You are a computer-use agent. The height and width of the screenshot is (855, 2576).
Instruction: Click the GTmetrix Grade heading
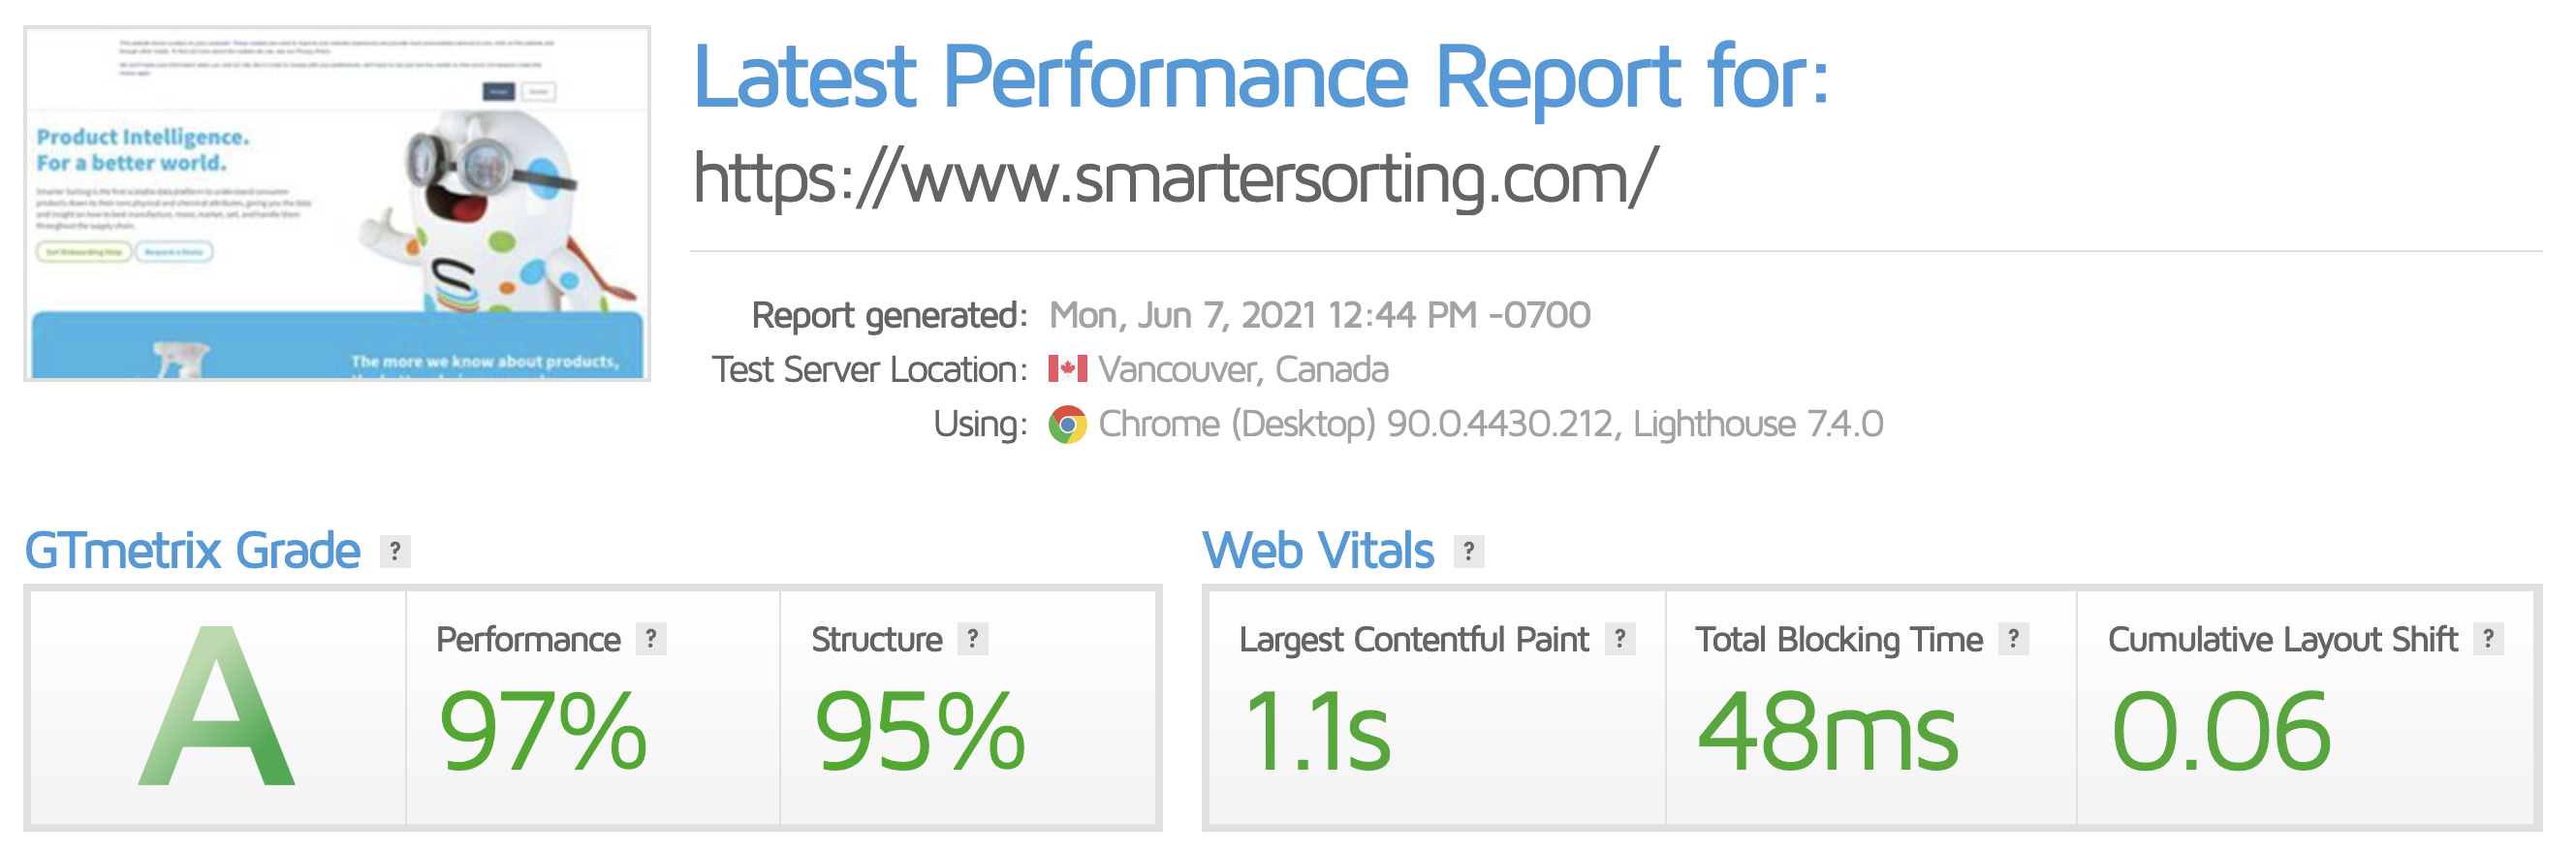coord(192,551)
